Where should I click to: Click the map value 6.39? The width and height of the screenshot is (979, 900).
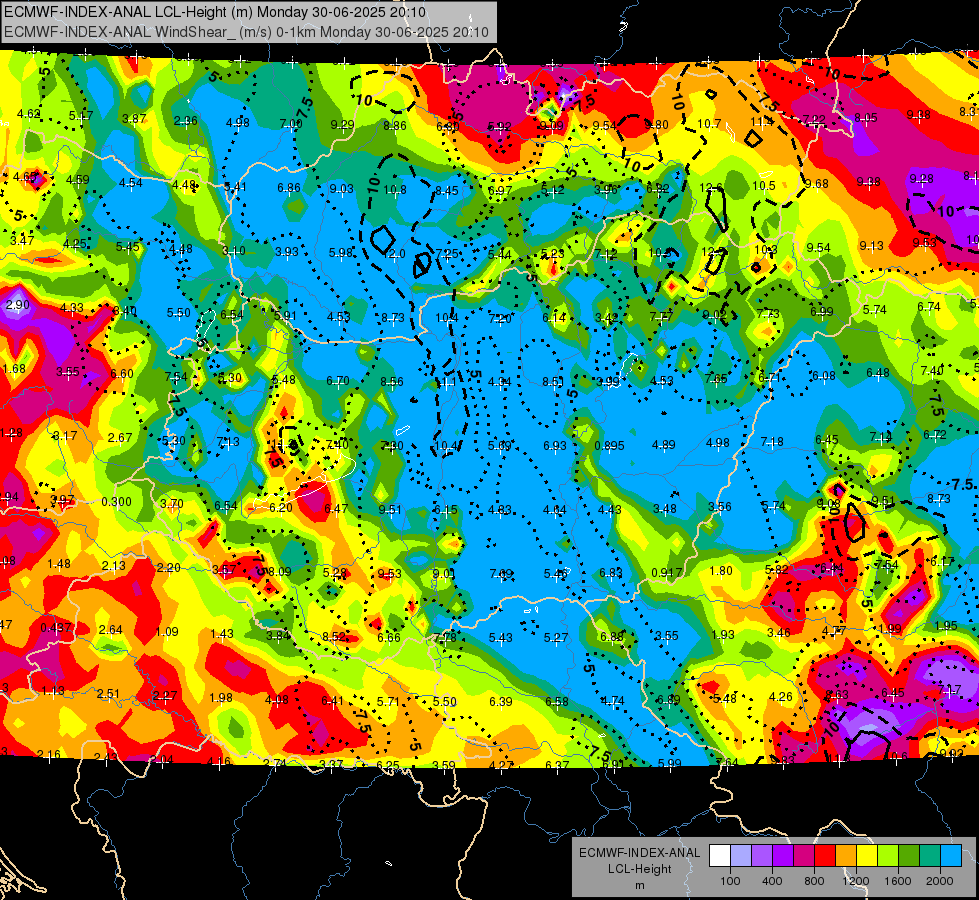[501, 701]
